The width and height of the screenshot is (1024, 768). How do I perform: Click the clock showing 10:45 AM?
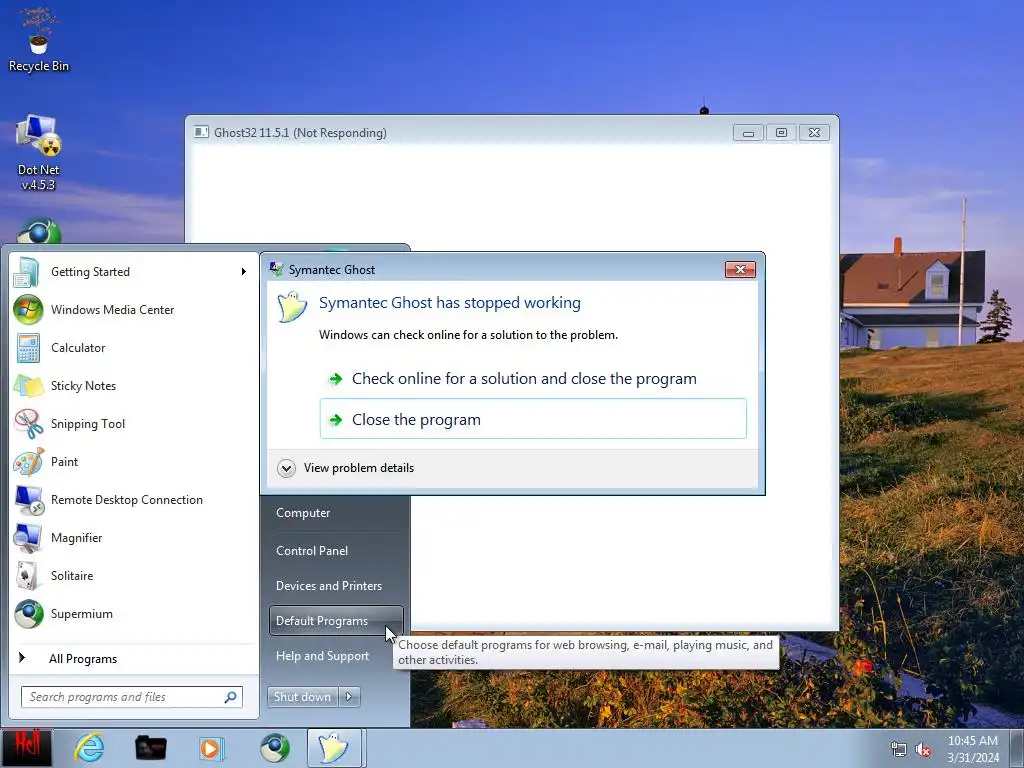[972, 741]
